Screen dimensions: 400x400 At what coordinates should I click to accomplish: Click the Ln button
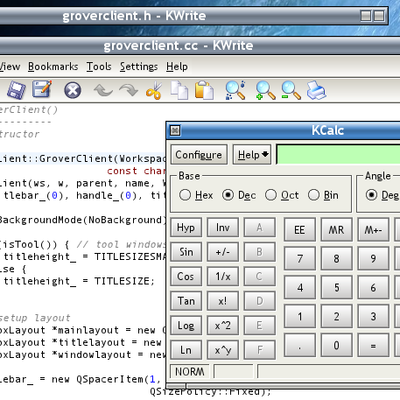[x=186, y=350]
